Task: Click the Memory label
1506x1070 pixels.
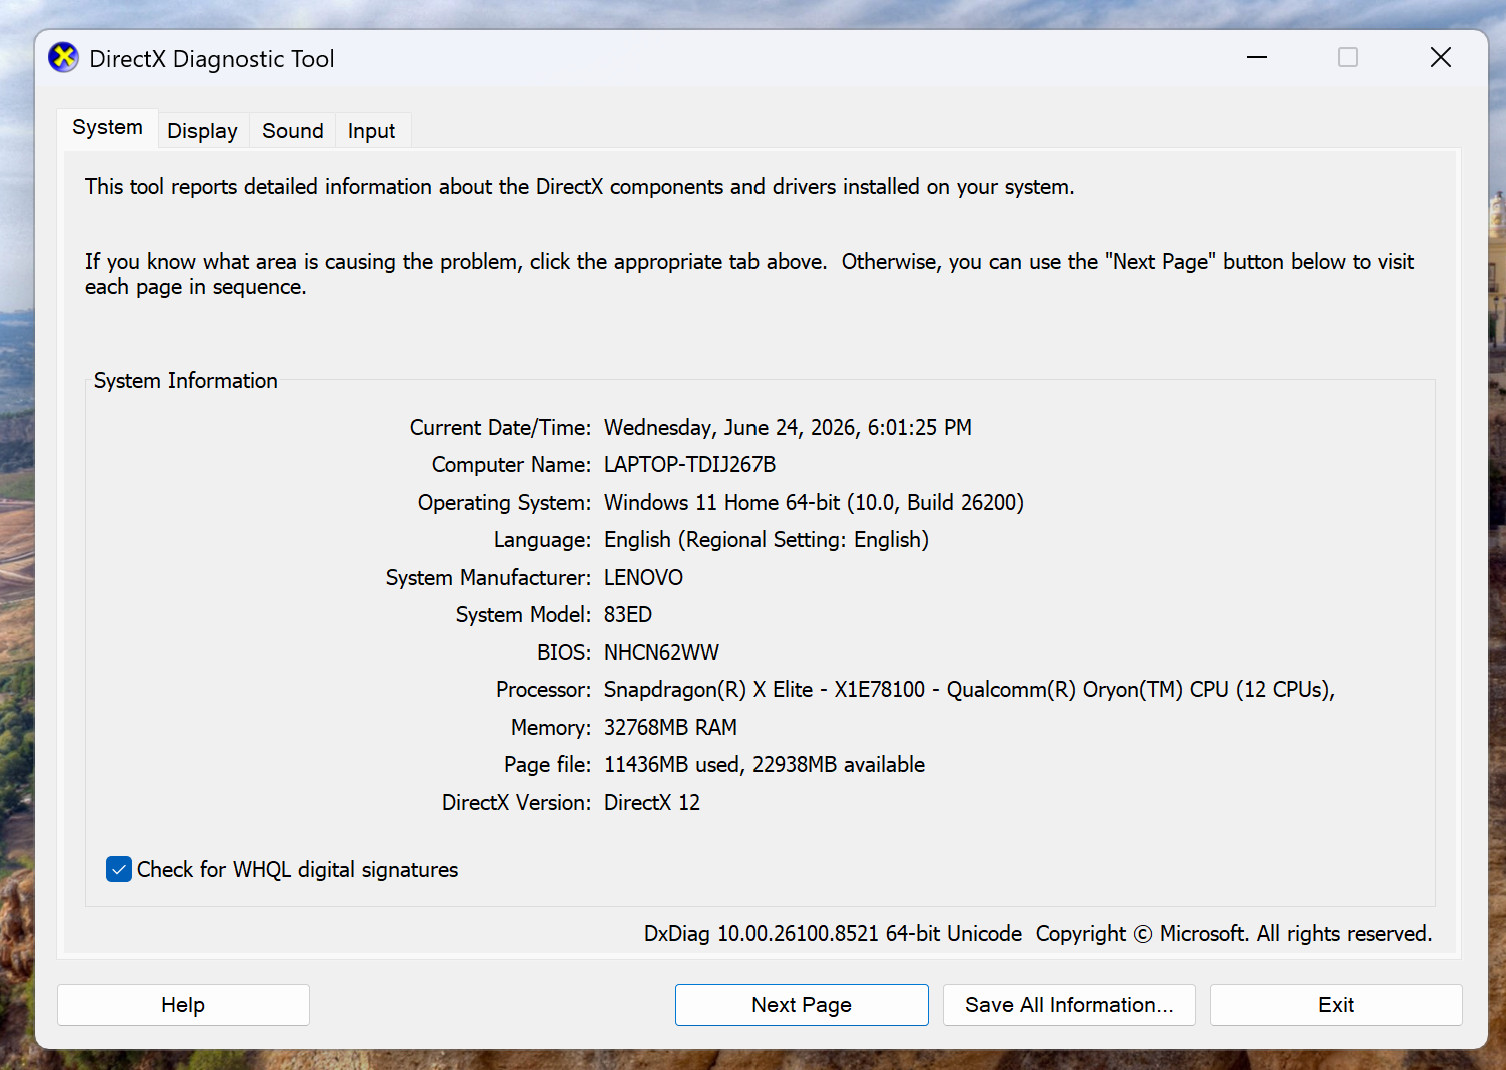Action: pyautogui.click(x=551, y=728)
